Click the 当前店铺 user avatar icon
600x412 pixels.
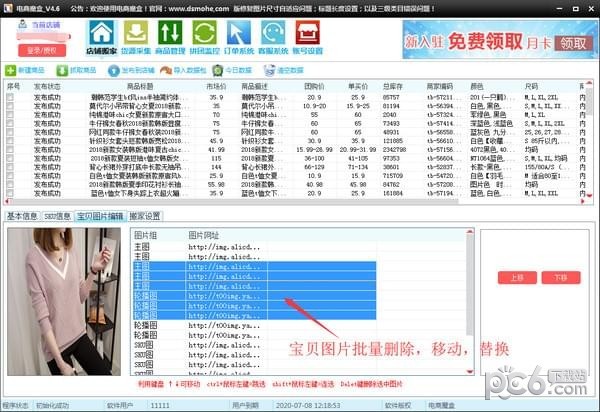23,24
